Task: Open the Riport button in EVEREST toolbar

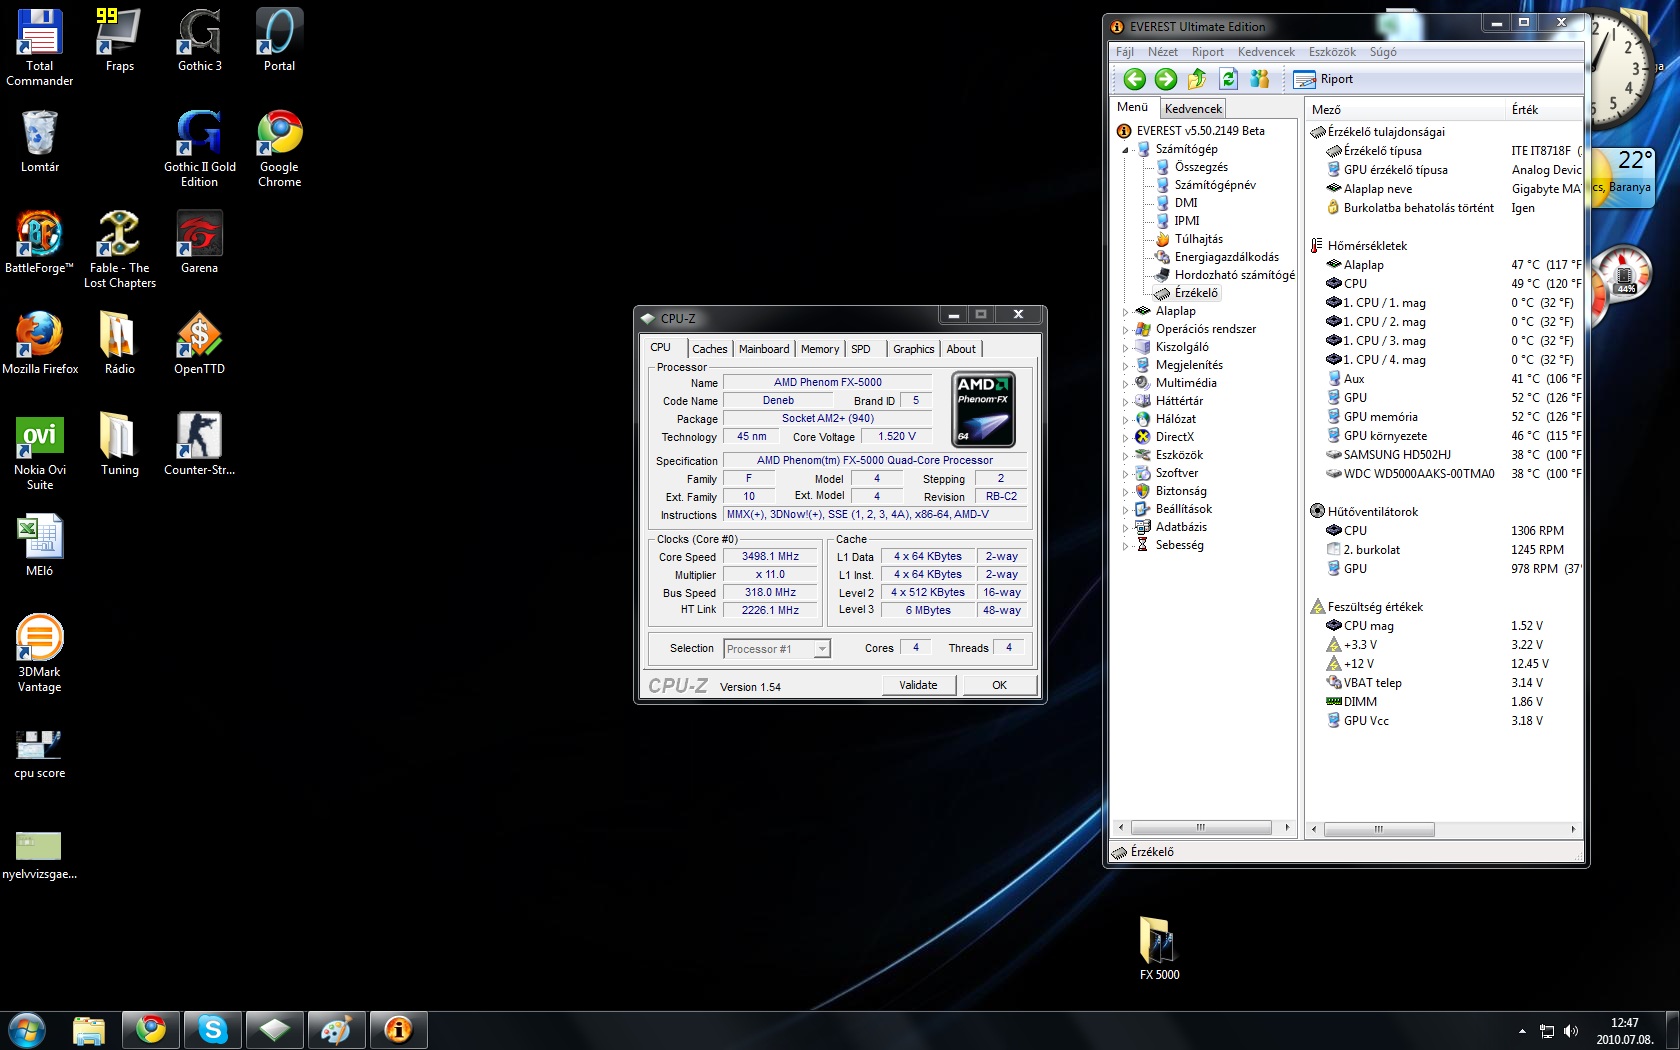Action: (x=1323, y=79)
